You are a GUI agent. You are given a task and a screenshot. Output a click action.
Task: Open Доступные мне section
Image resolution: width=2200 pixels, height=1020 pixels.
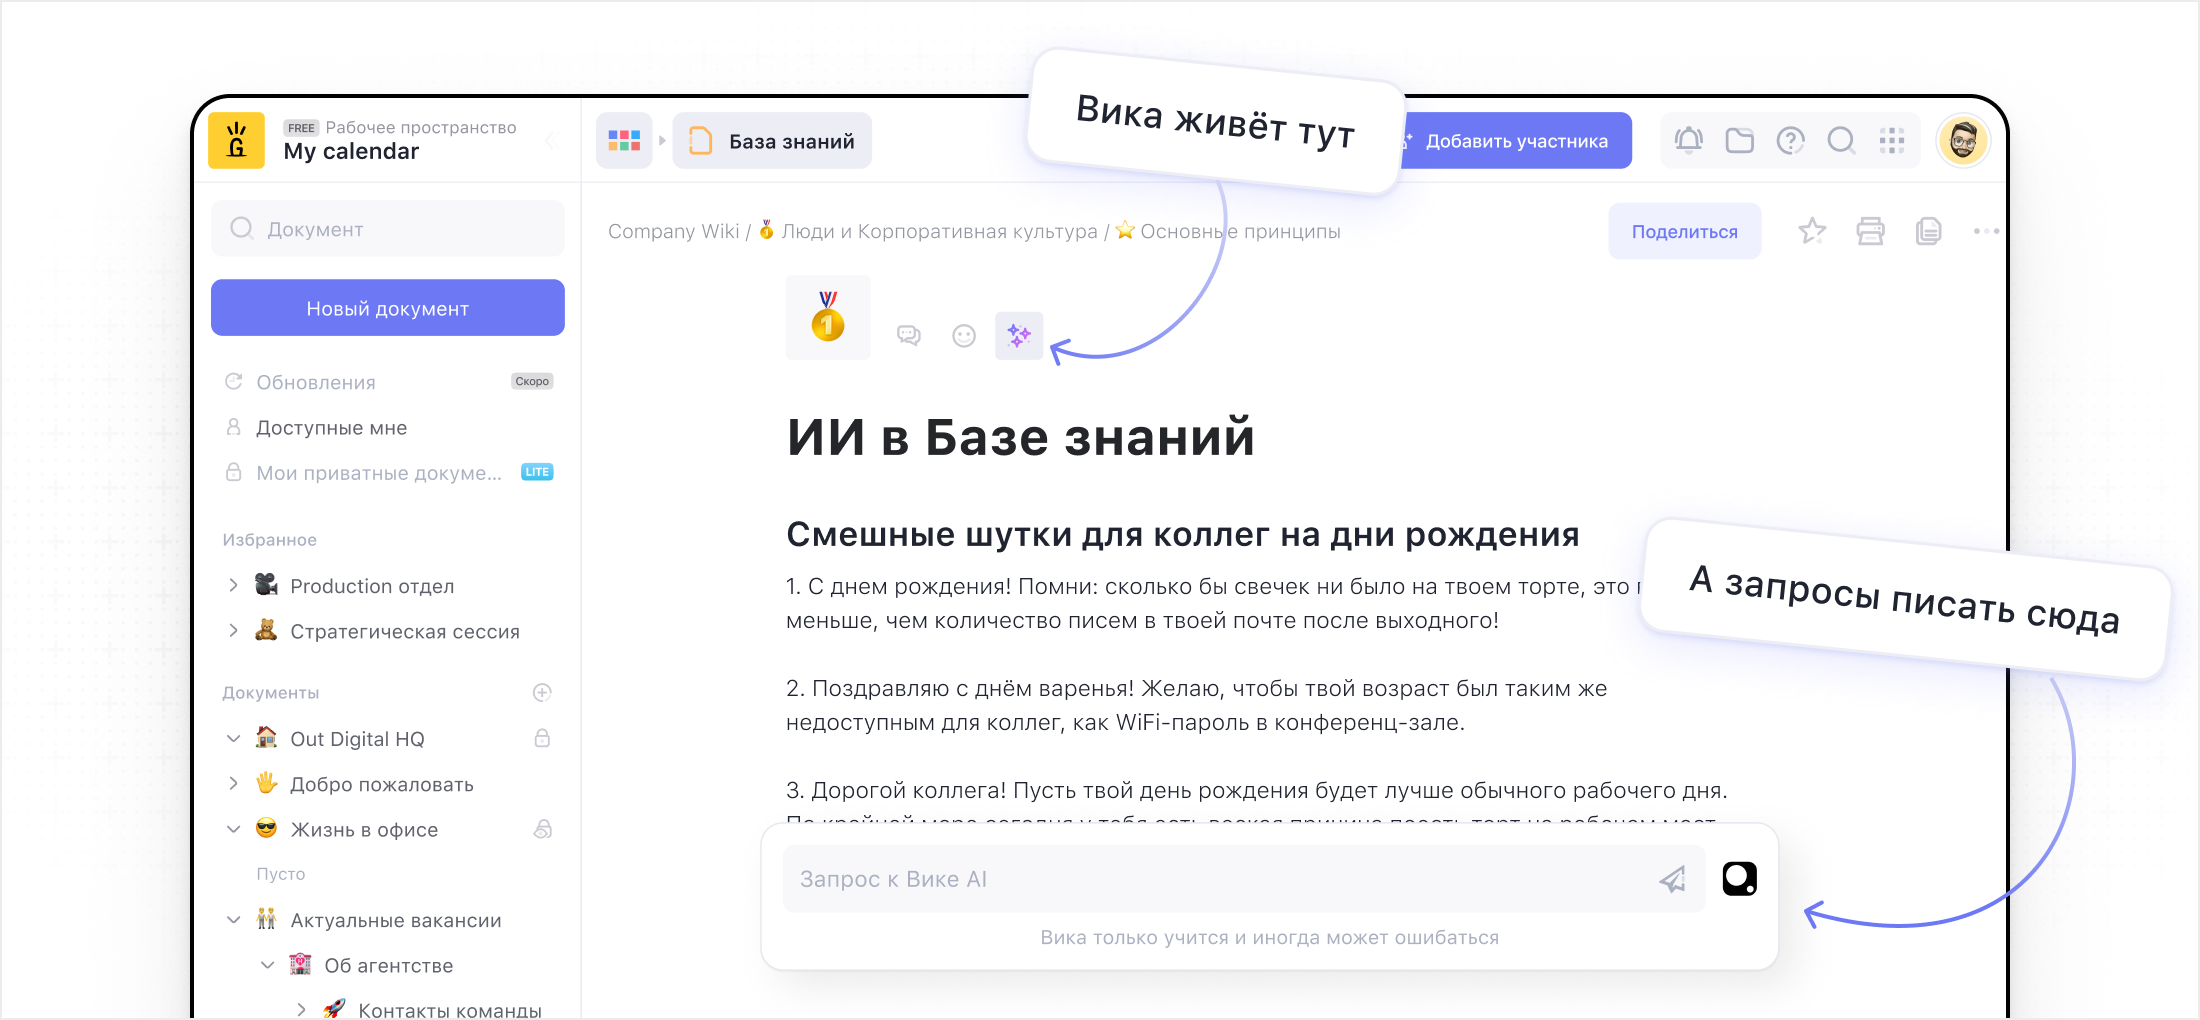331,428
